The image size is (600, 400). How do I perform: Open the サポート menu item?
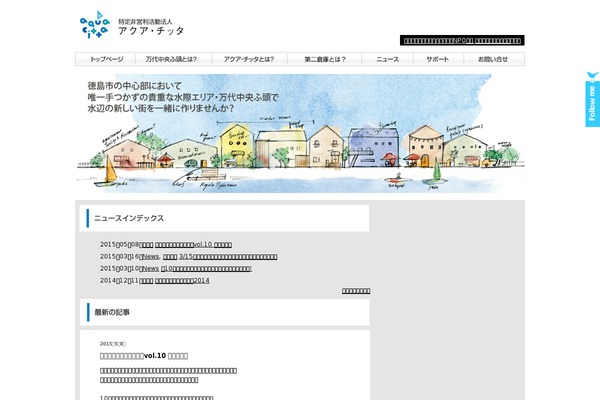[438, 59]
